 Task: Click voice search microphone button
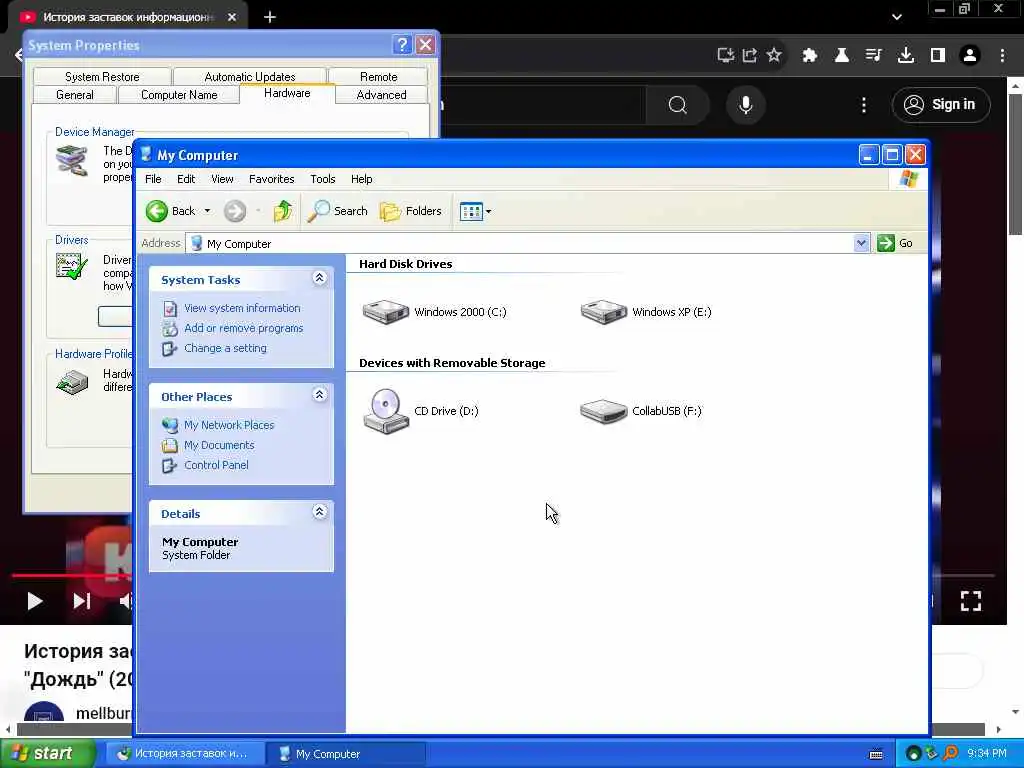[745, 104]
